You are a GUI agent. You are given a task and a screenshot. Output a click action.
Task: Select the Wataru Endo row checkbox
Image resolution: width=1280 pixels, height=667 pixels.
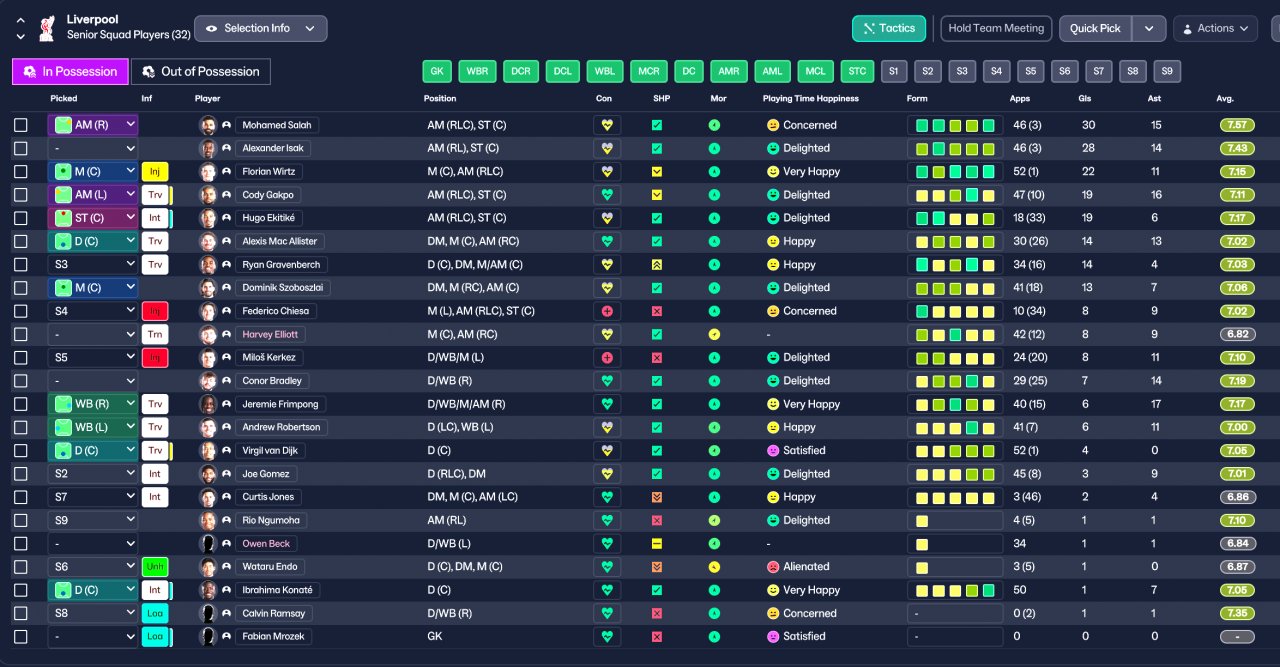pyautogui.click(x=21, y=566)
